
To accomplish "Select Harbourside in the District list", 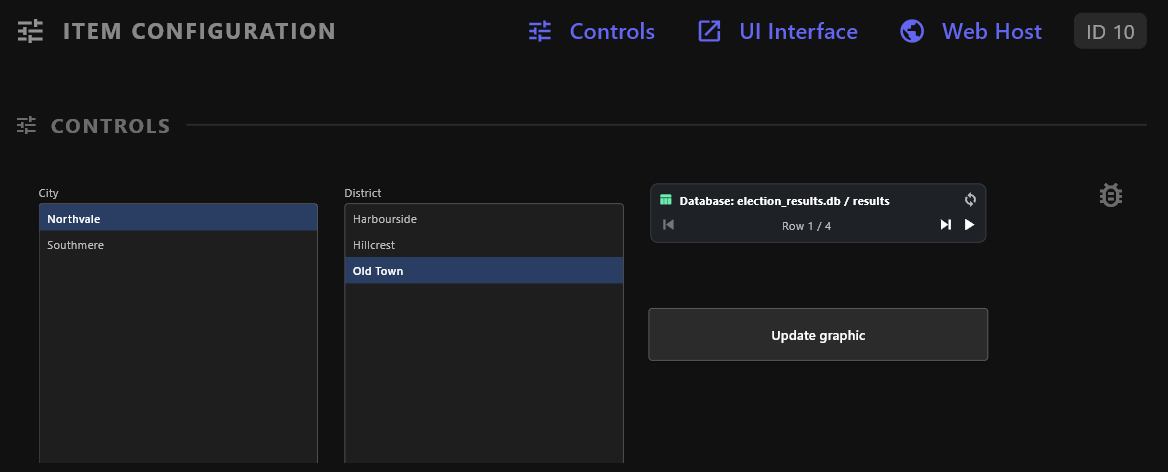I will (x=483, y=219).
